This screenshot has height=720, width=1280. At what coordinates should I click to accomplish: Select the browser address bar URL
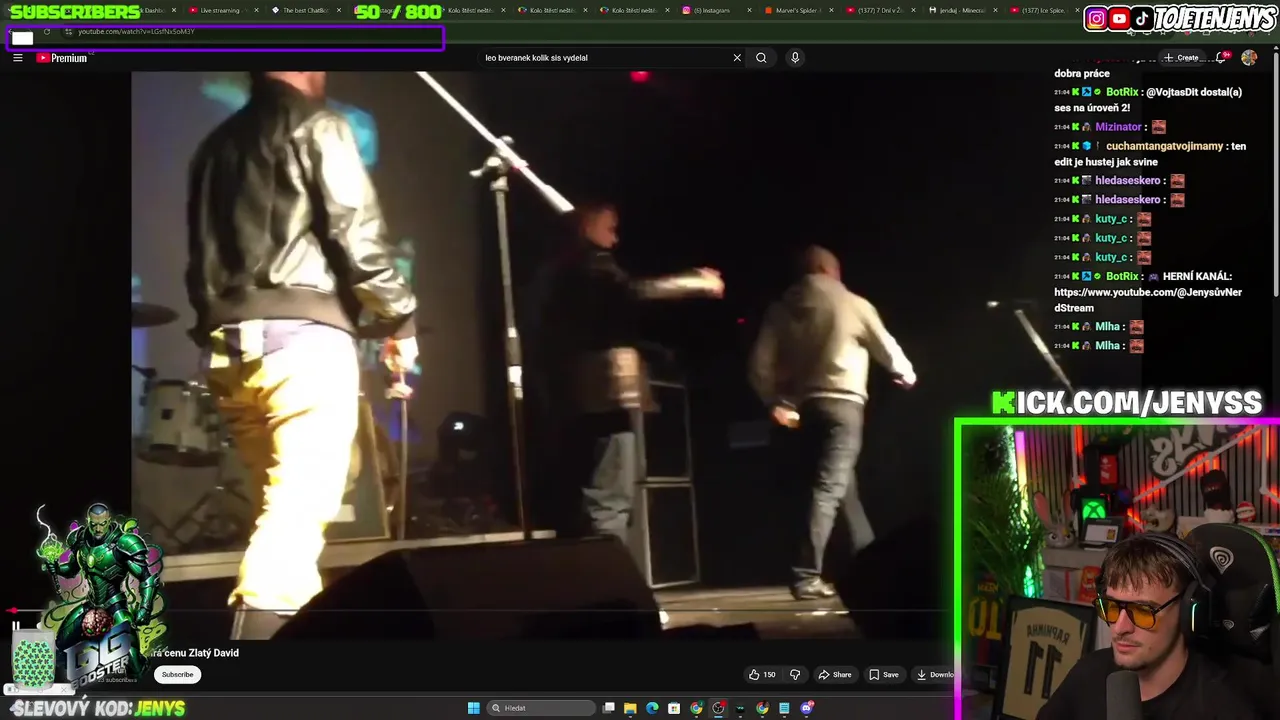point(136,32)
